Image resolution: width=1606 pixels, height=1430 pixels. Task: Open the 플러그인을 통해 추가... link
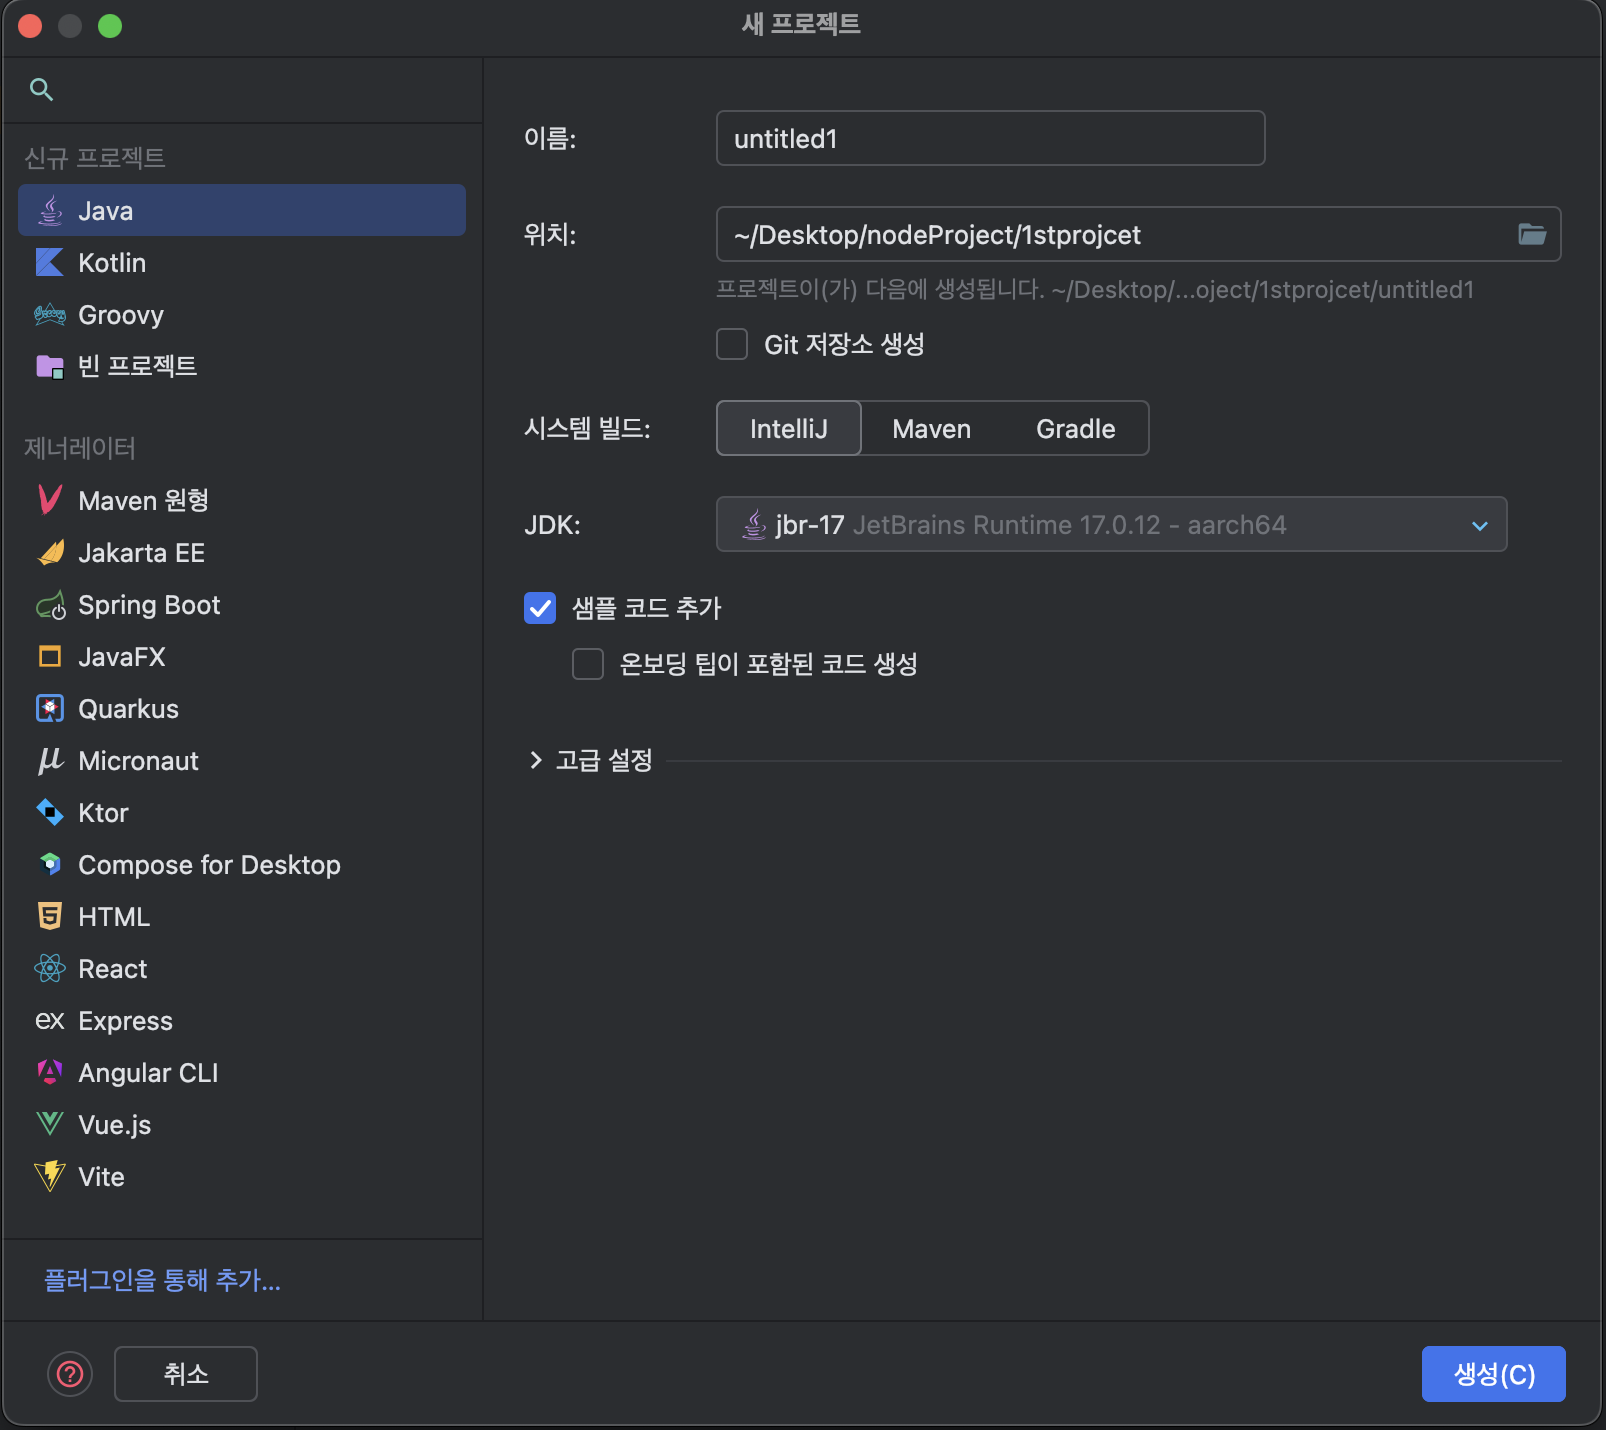pyautogui.click(x=162, y=1280)
